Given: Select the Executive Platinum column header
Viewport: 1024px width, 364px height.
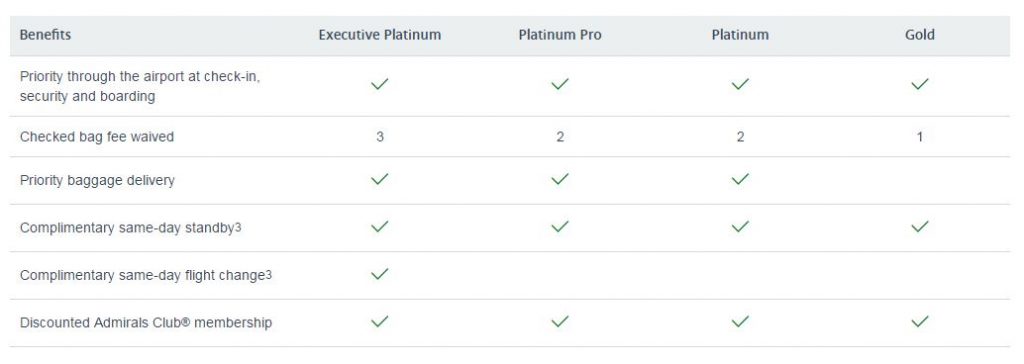Looking at the screenshot, I should [379, 35].
